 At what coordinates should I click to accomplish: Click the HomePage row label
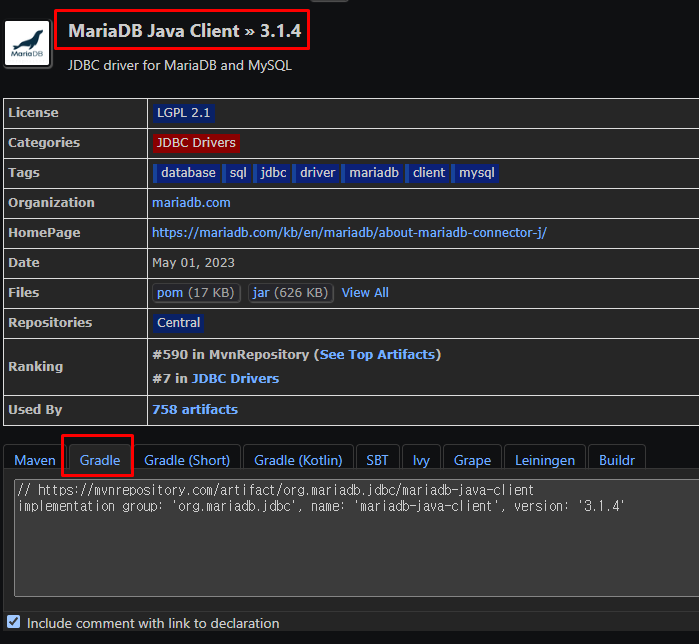tap(44, 233)
